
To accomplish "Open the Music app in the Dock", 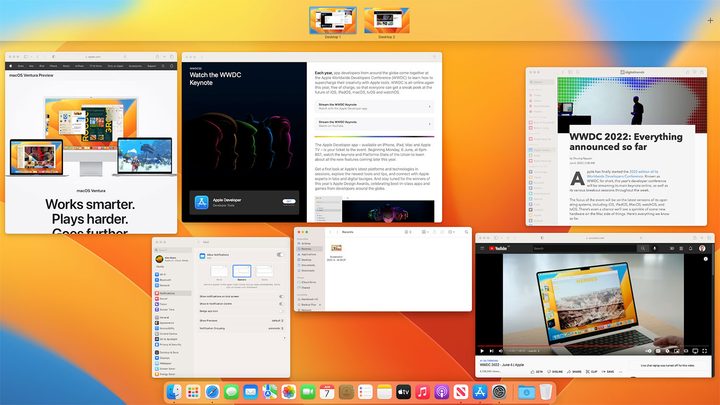I will [x=422, y=392].
